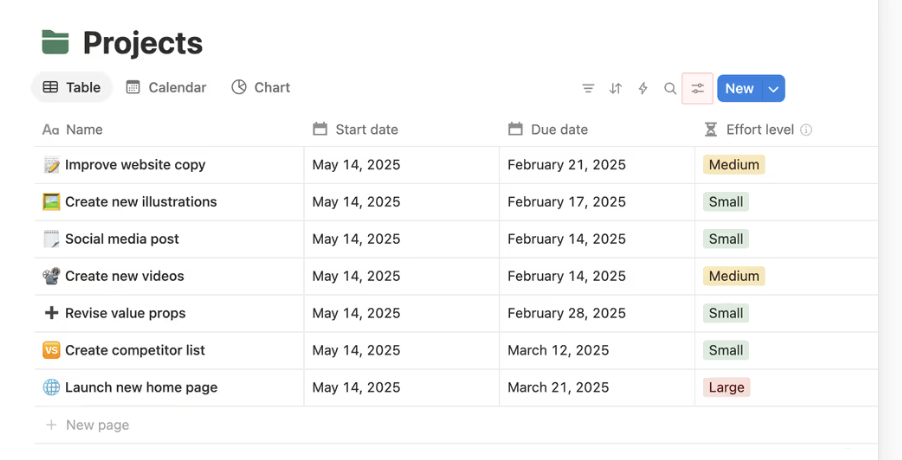Expand the New button dropdown arrow

(773, 88)
